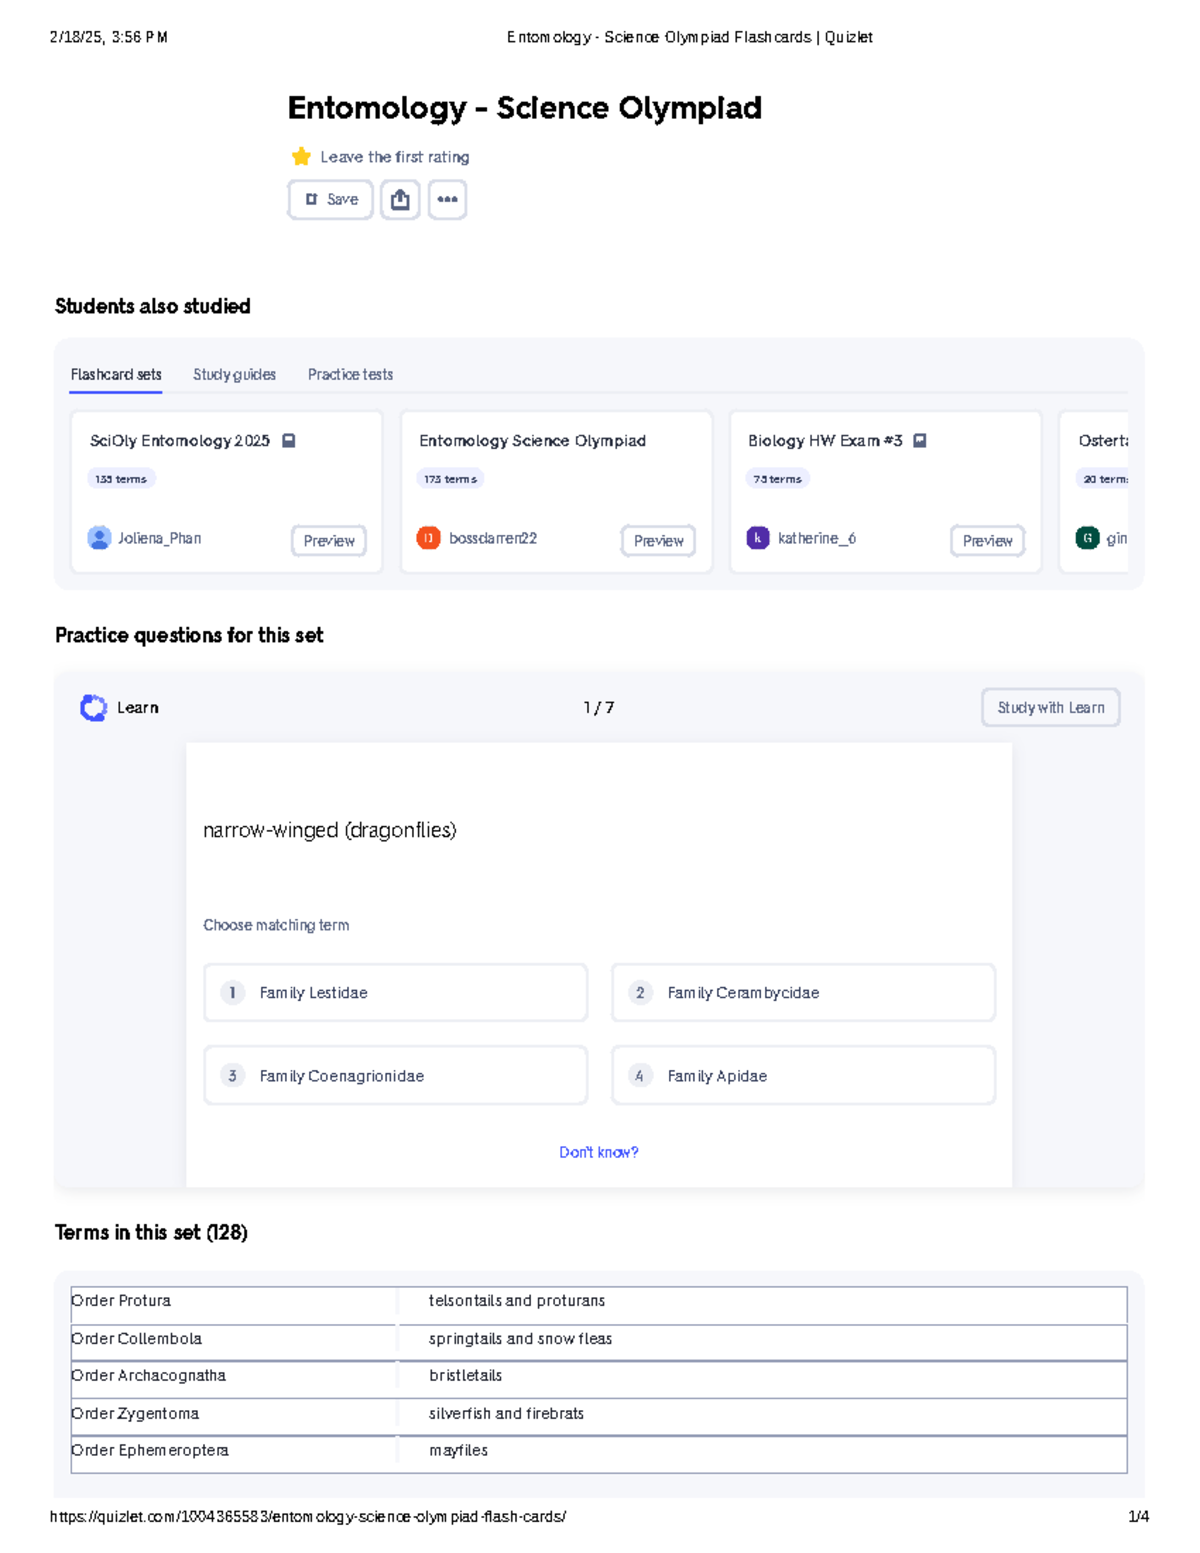Image resolution: width=1200 pixels, height=1553 pixels.
Task: Click the Order Collembola term row
Action: point(598,1339)
